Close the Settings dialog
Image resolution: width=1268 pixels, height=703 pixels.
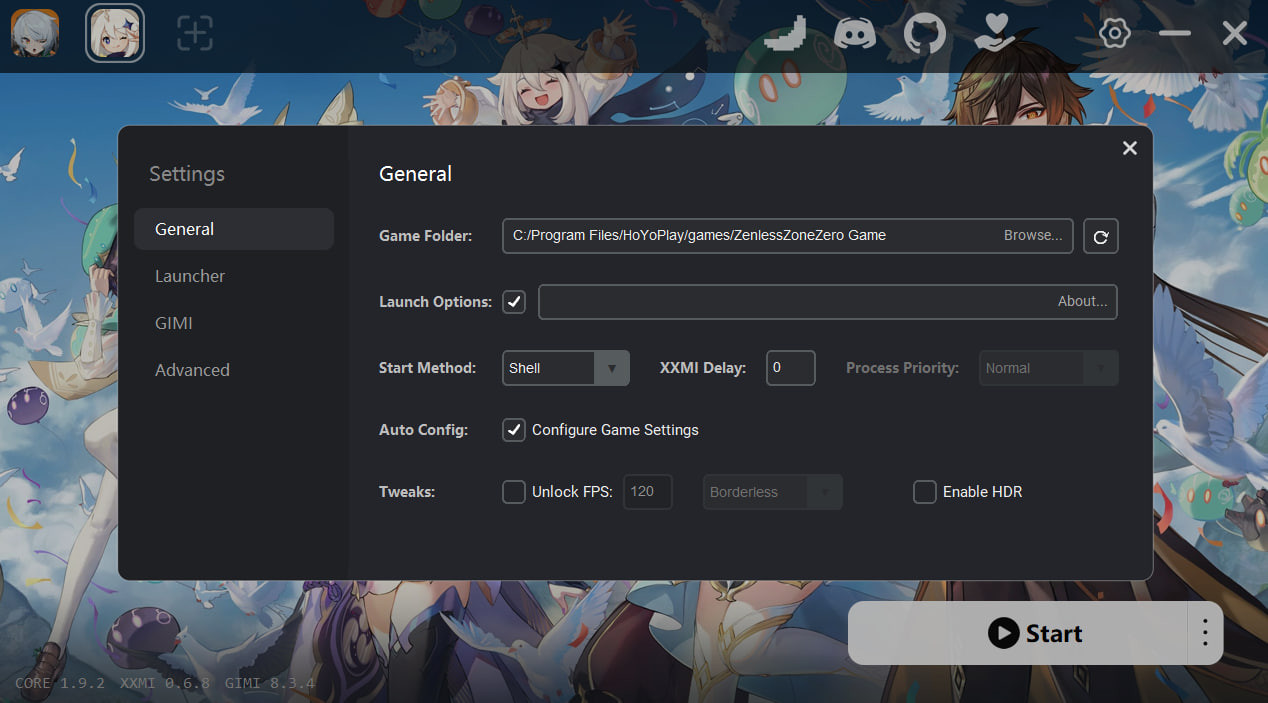[1130, 148]
